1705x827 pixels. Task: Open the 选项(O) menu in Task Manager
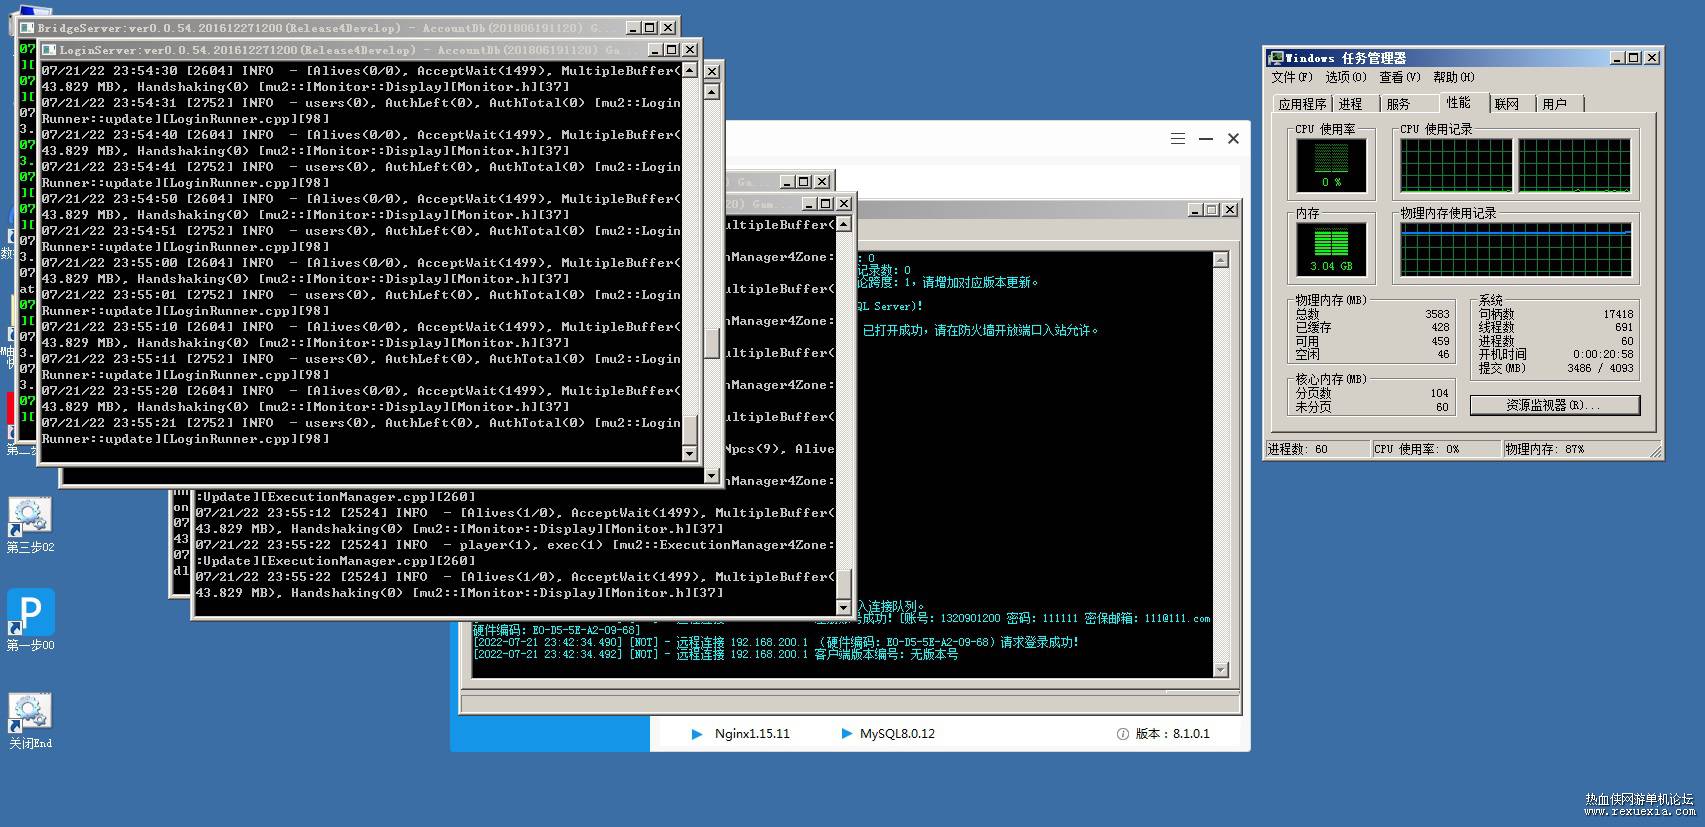[1345, 77]
